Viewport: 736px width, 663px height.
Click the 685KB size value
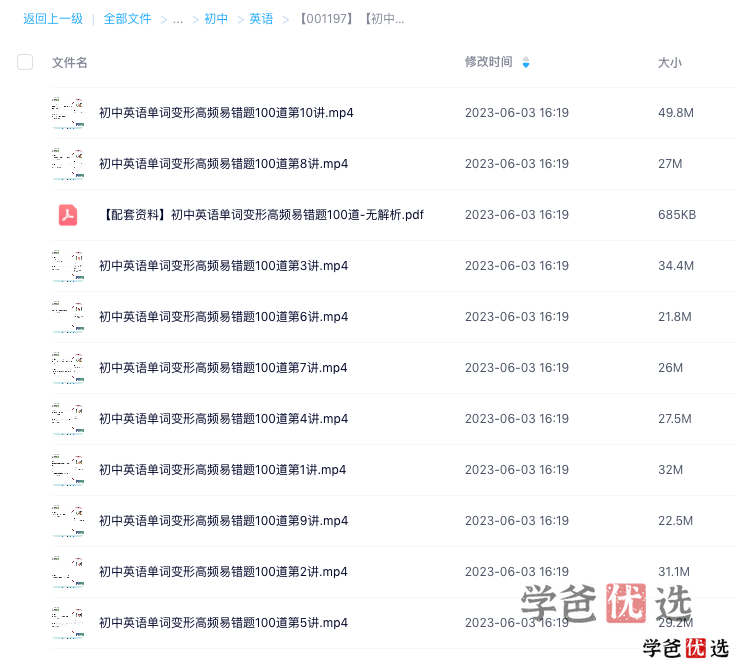tap(677, 215)
